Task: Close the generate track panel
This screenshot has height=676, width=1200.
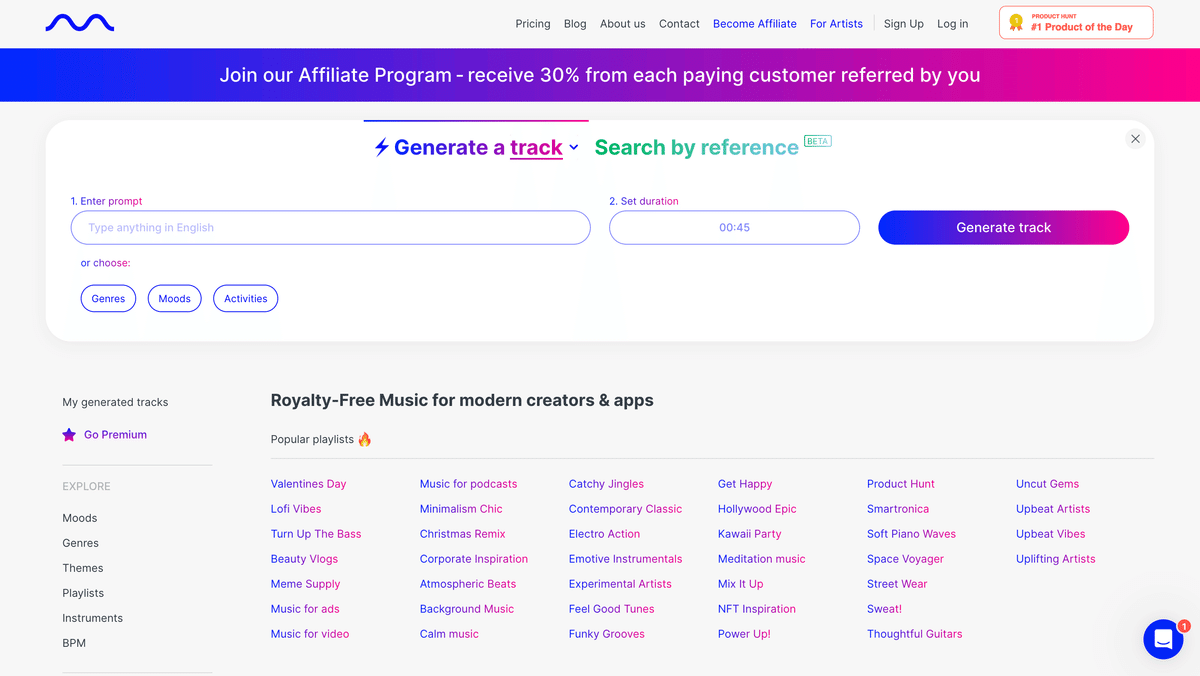Action: point(1135,139)
